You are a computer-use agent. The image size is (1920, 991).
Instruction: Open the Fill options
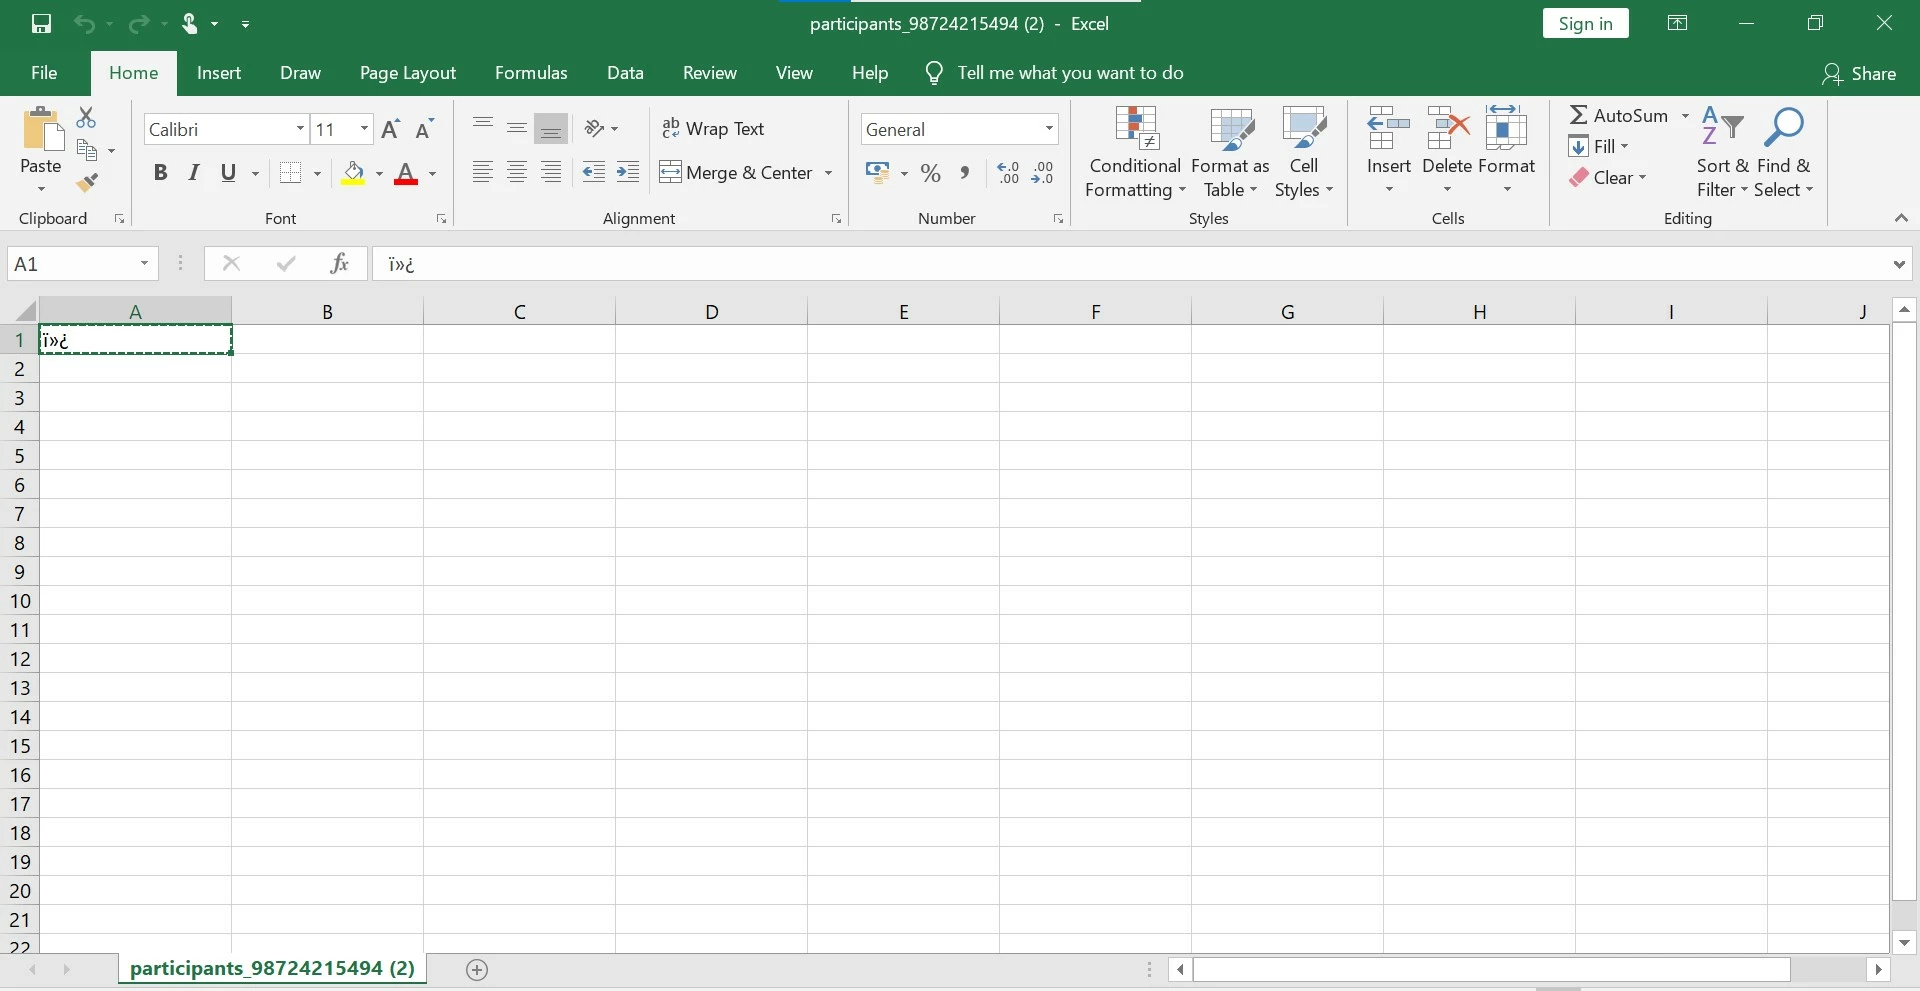[1599, 146]
